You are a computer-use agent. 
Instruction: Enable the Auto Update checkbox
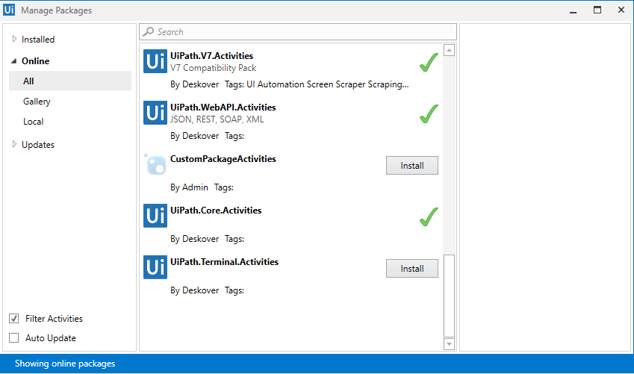(14, 338)
